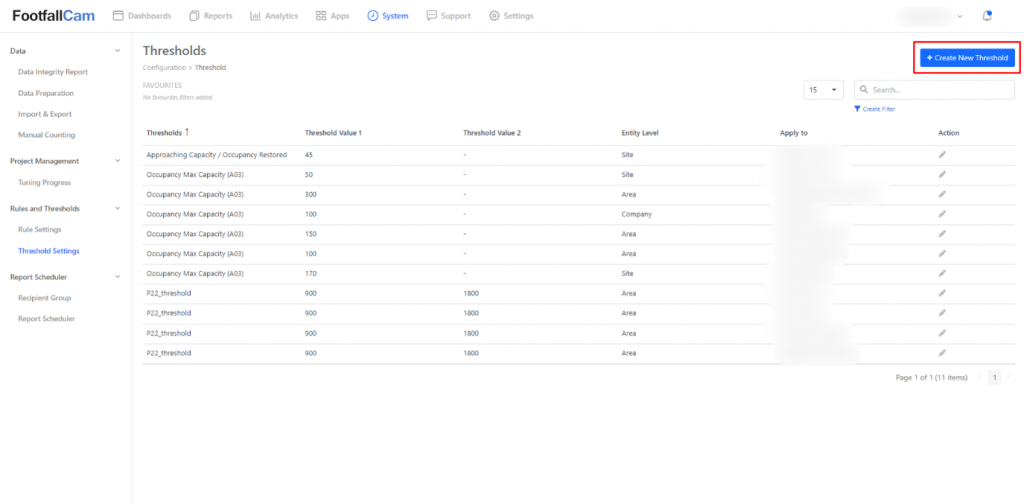Open the Analytics menu
Screen dimensions: 1024x504
274,16
